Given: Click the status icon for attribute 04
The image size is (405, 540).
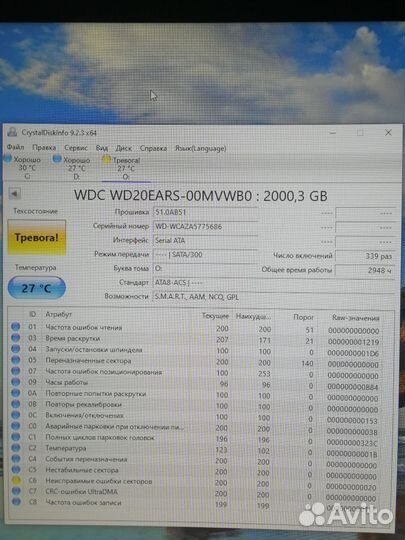Looking at the screenshot, I should (15, 349).
